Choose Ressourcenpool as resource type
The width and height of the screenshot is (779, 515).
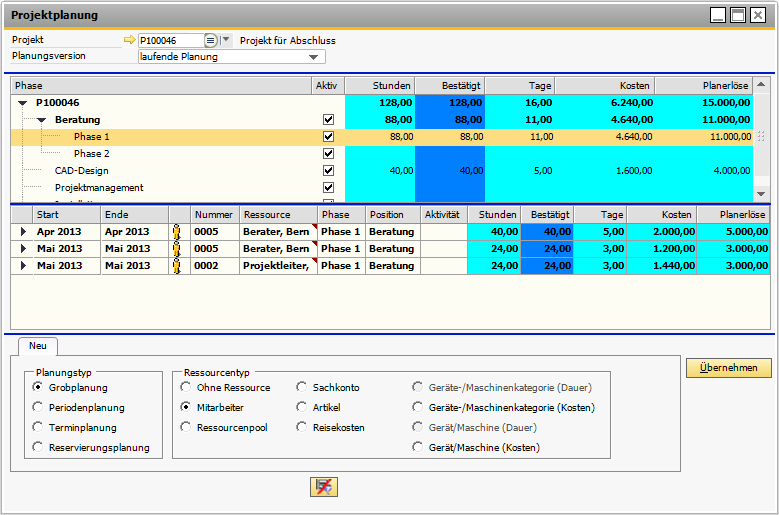pos(186,427)
